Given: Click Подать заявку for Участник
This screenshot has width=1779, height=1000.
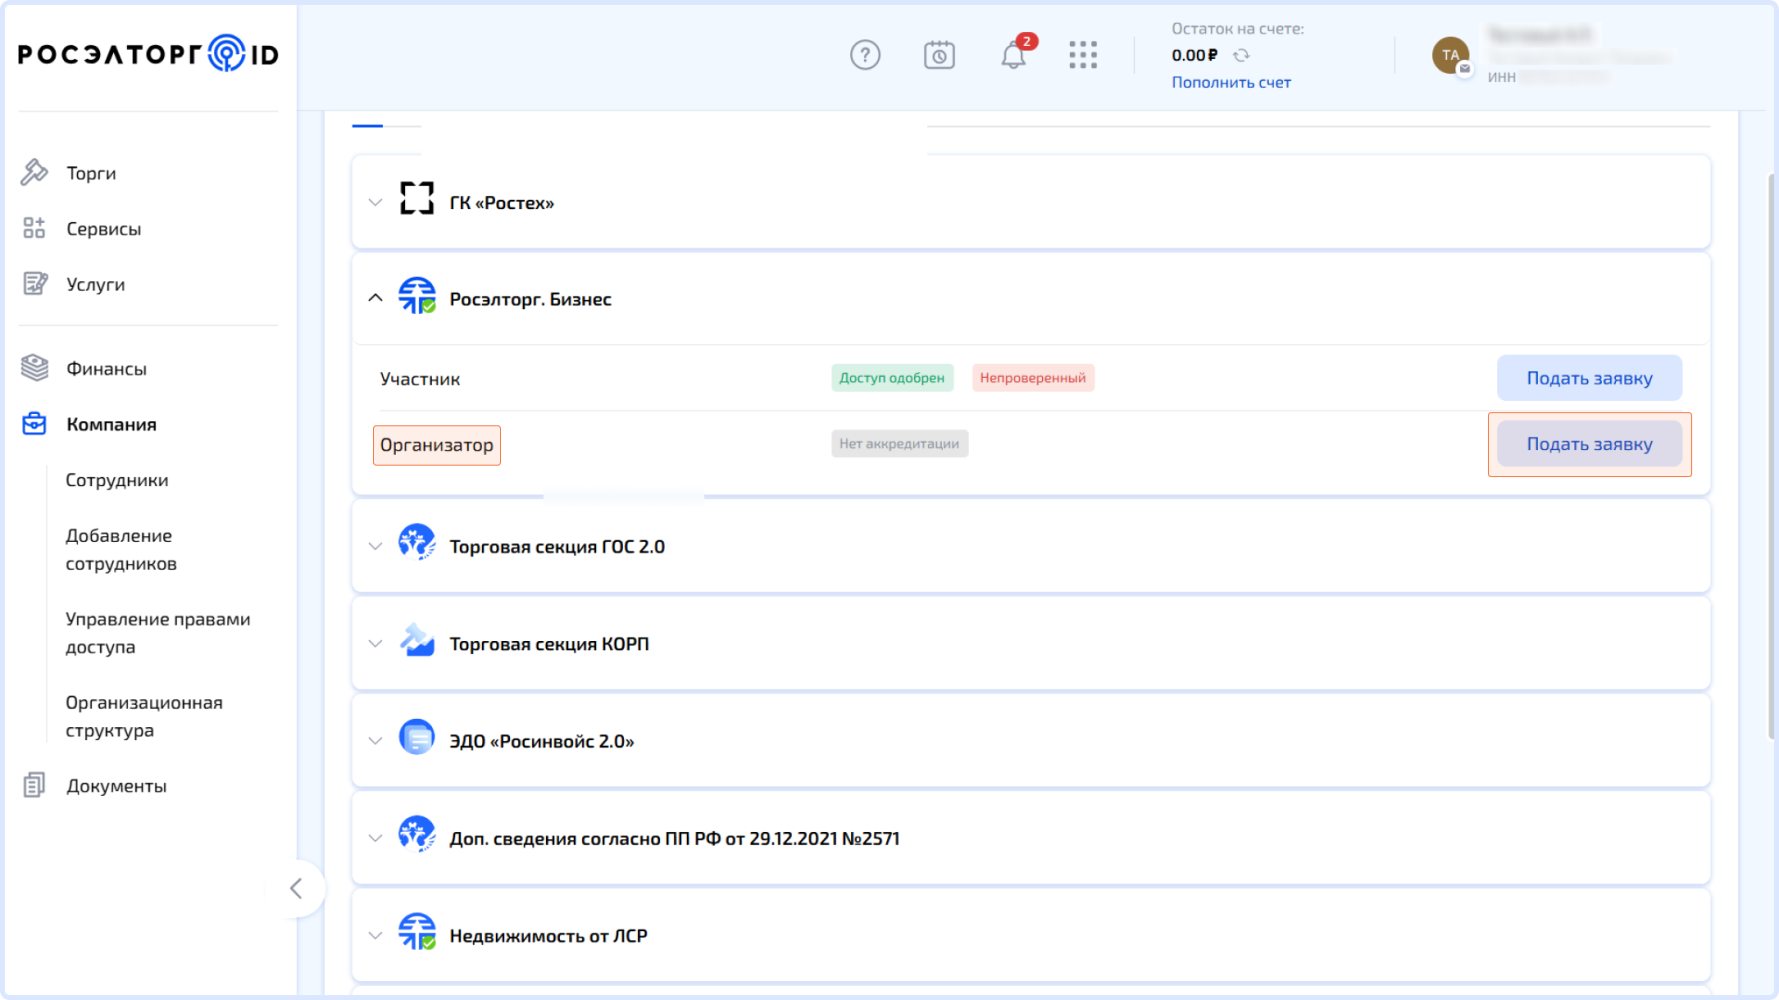Looking at the screenshot, I should (x=1589, y=378).
